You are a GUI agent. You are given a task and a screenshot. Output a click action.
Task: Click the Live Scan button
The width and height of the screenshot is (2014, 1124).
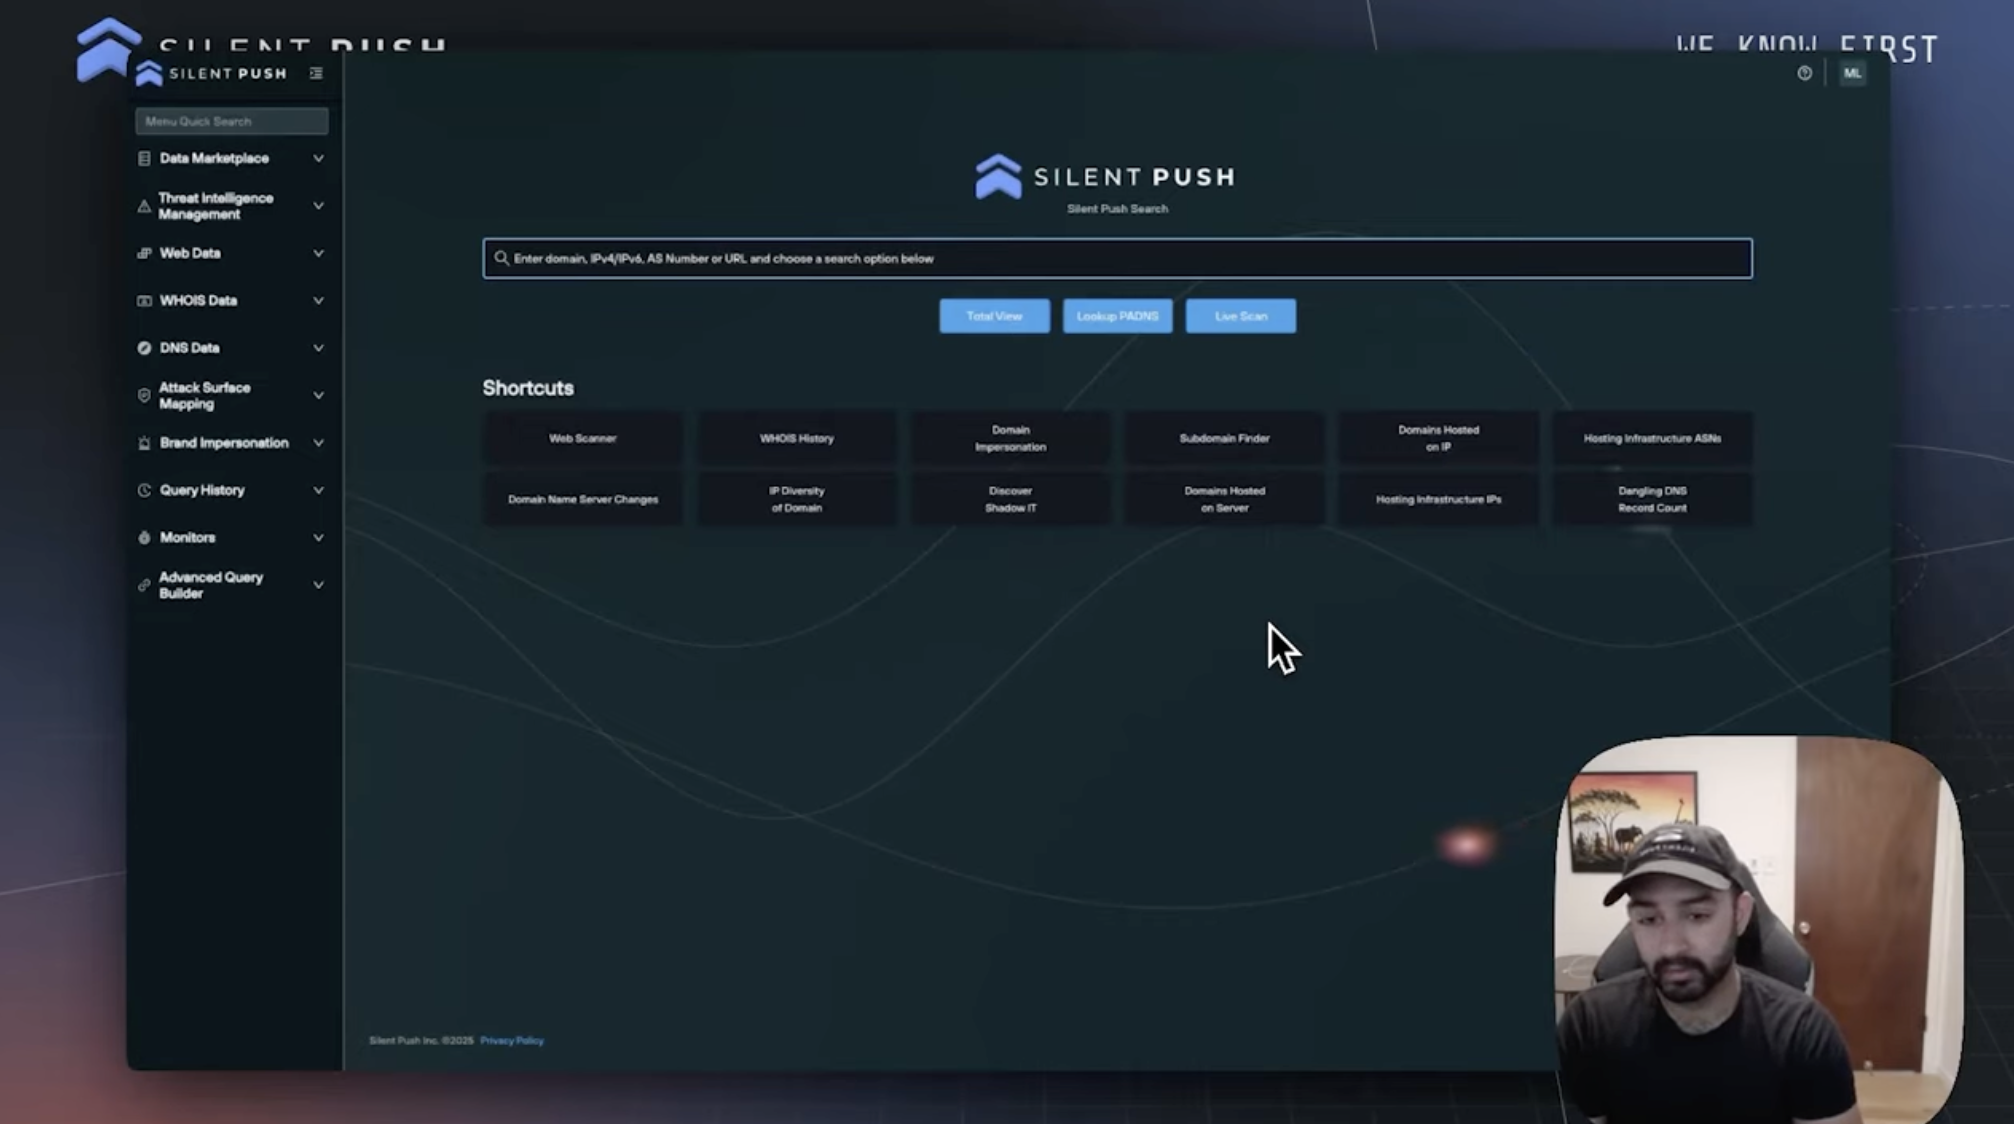pyautogui.click(x=1241, y=316)
